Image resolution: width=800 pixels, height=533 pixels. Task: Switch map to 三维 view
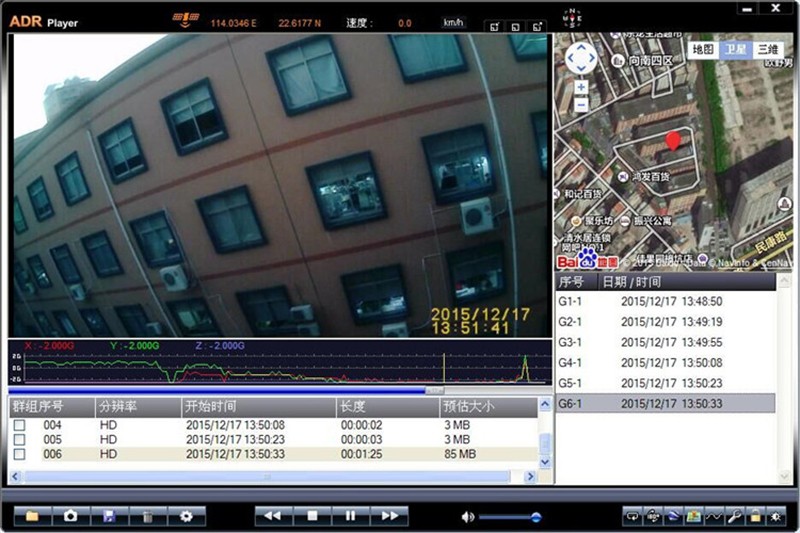click(767, 49)
